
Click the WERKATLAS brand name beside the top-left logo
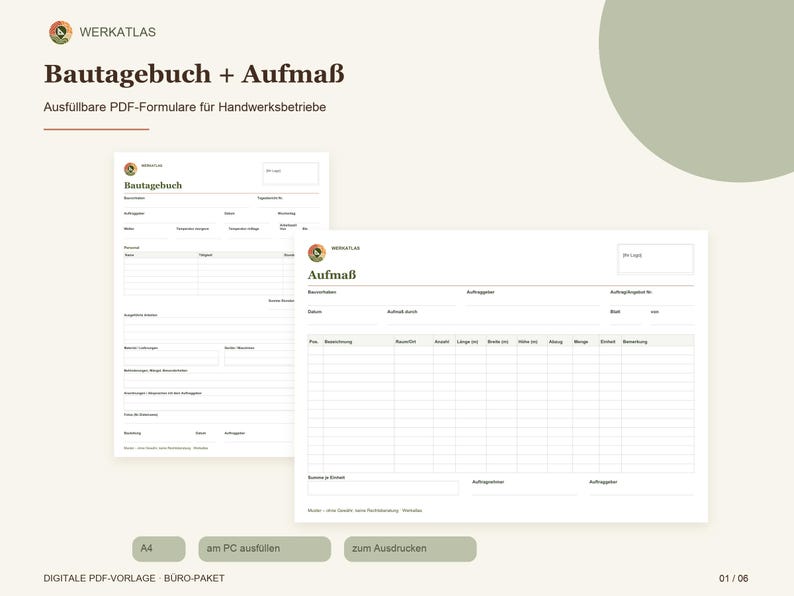(x=117, y=32)
